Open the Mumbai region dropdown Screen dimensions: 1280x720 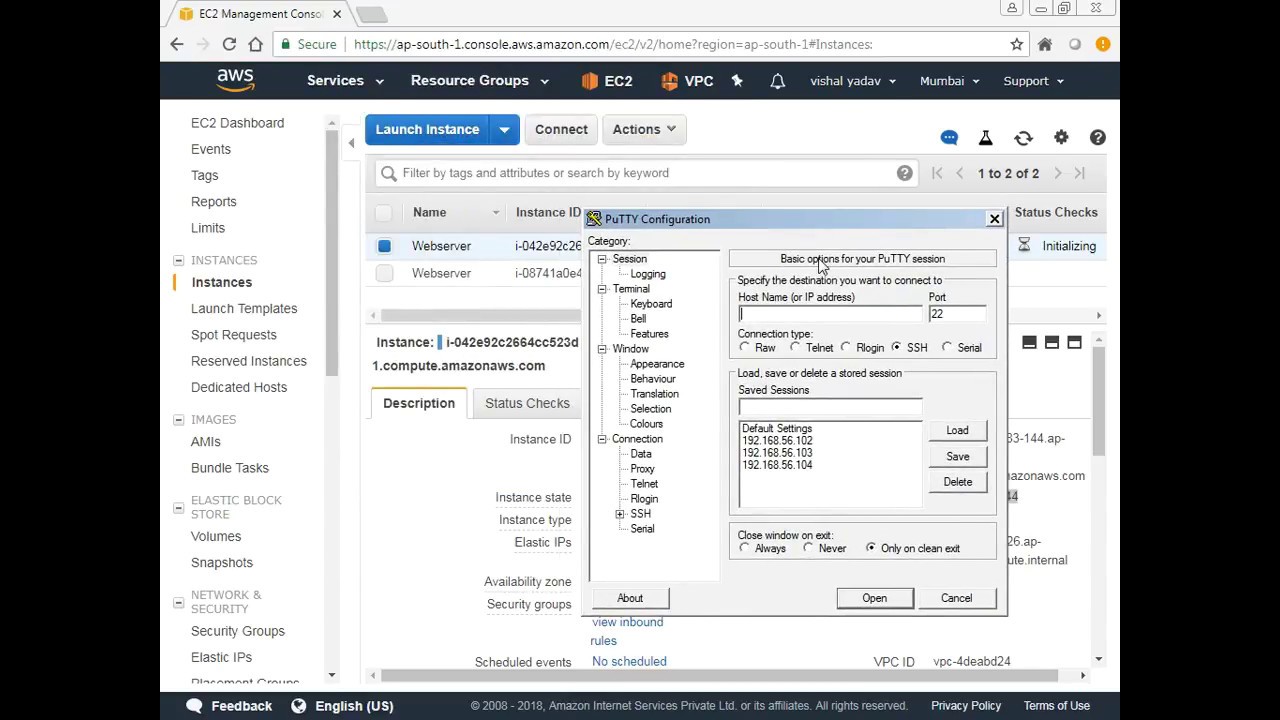coord(949,81)
